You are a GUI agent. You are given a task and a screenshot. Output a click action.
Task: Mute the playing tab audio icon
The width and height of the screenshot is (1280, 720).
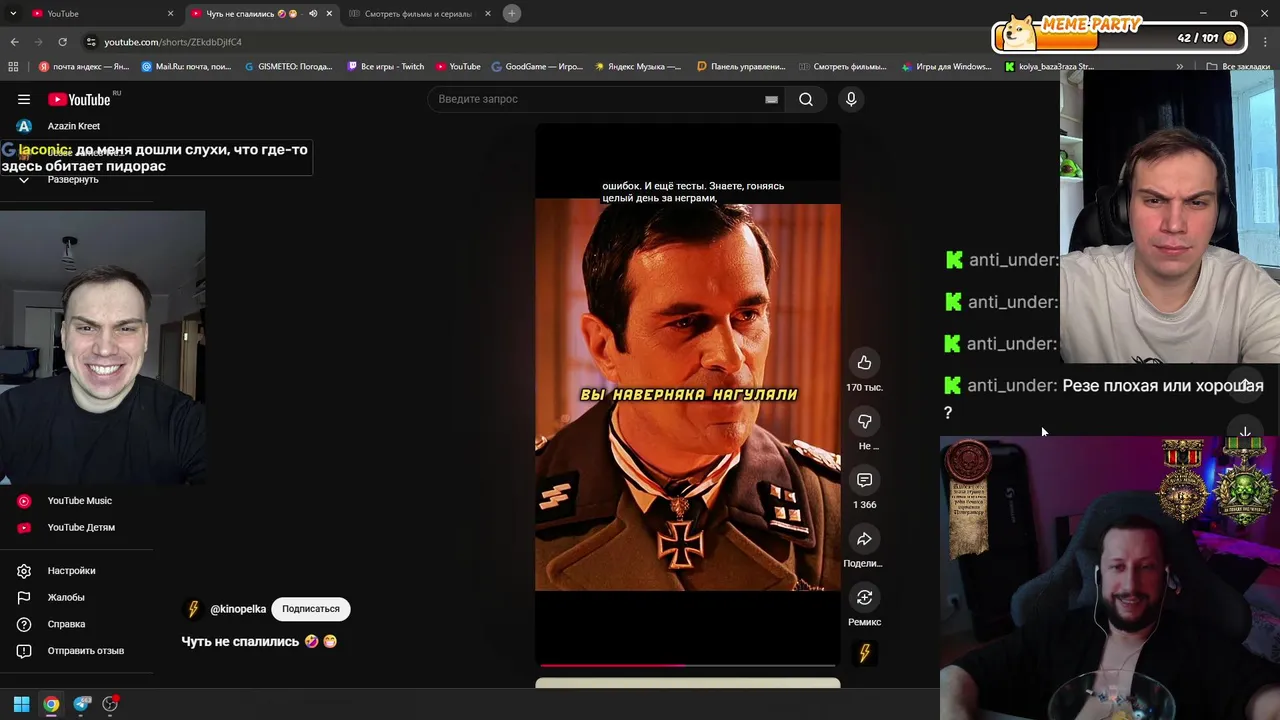[x=313, y=14]
